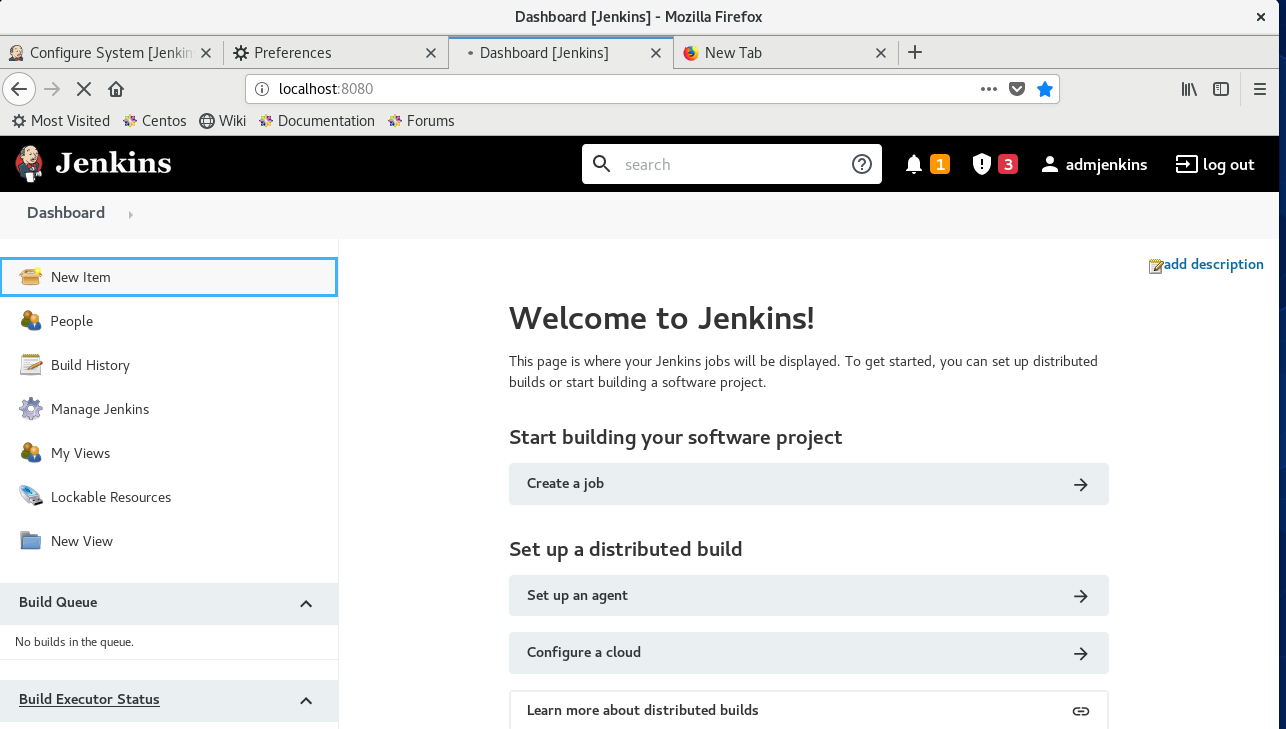Click the Jenkins title text in header
The width and height of the screenshot is (1286, 729).
113,163
